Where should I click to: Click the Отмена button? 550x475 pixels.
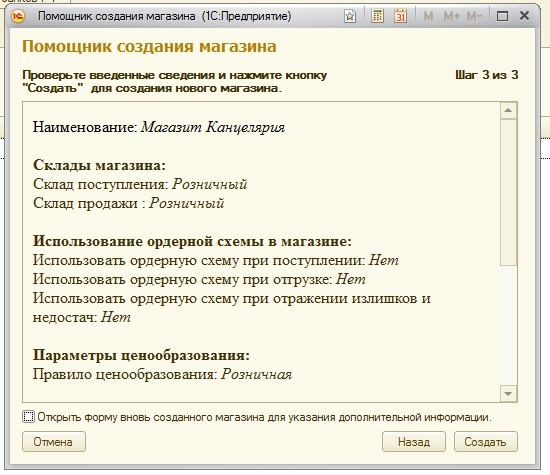[x=54, y=442]
